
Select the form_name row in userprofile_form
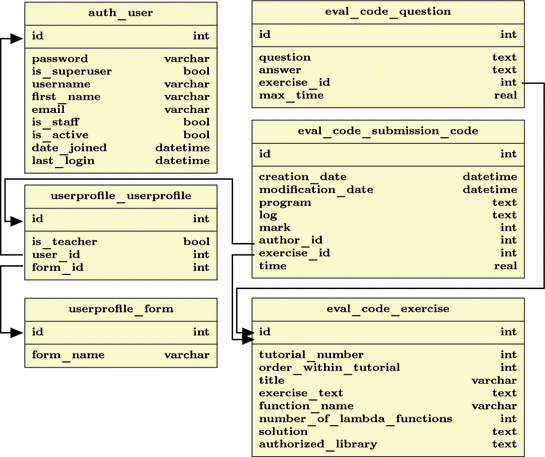(x=121, y=355)
